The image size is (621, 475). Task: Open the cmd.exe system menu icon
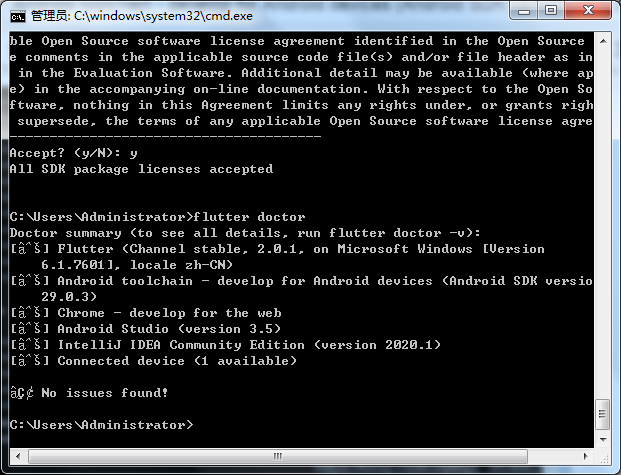pyautogui.click(x=17, y=16)
